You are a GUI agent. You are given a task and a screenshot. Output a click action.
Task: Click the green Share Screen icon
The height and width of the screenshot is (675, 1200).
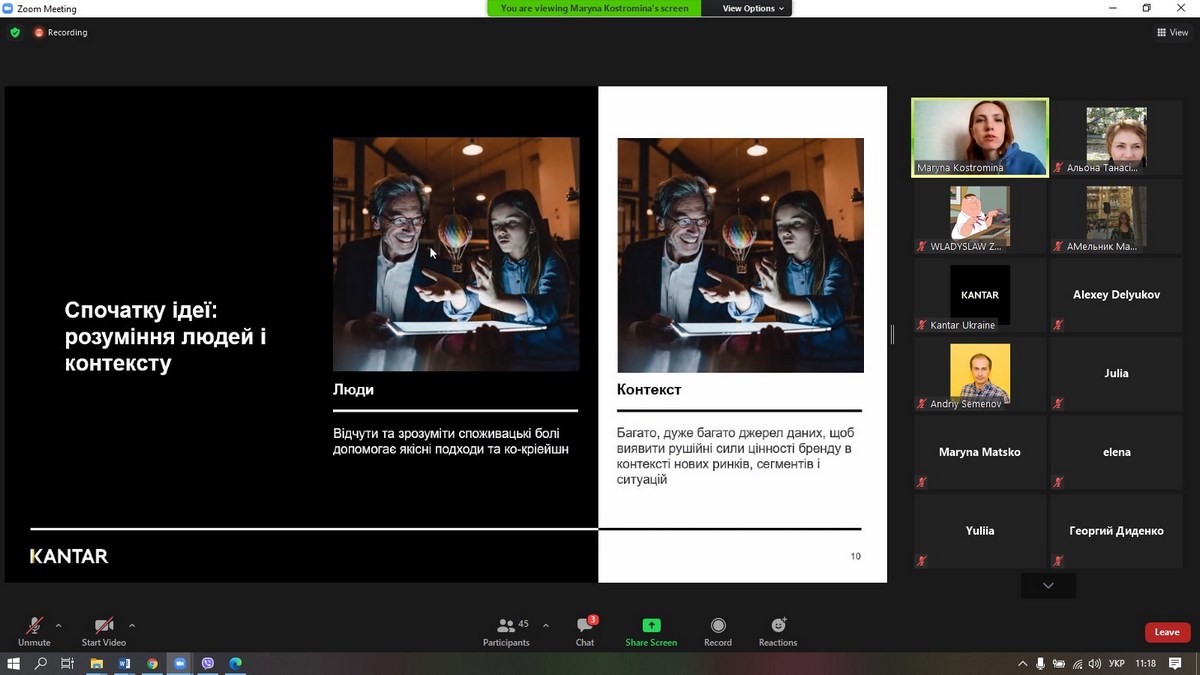point(651,626)
